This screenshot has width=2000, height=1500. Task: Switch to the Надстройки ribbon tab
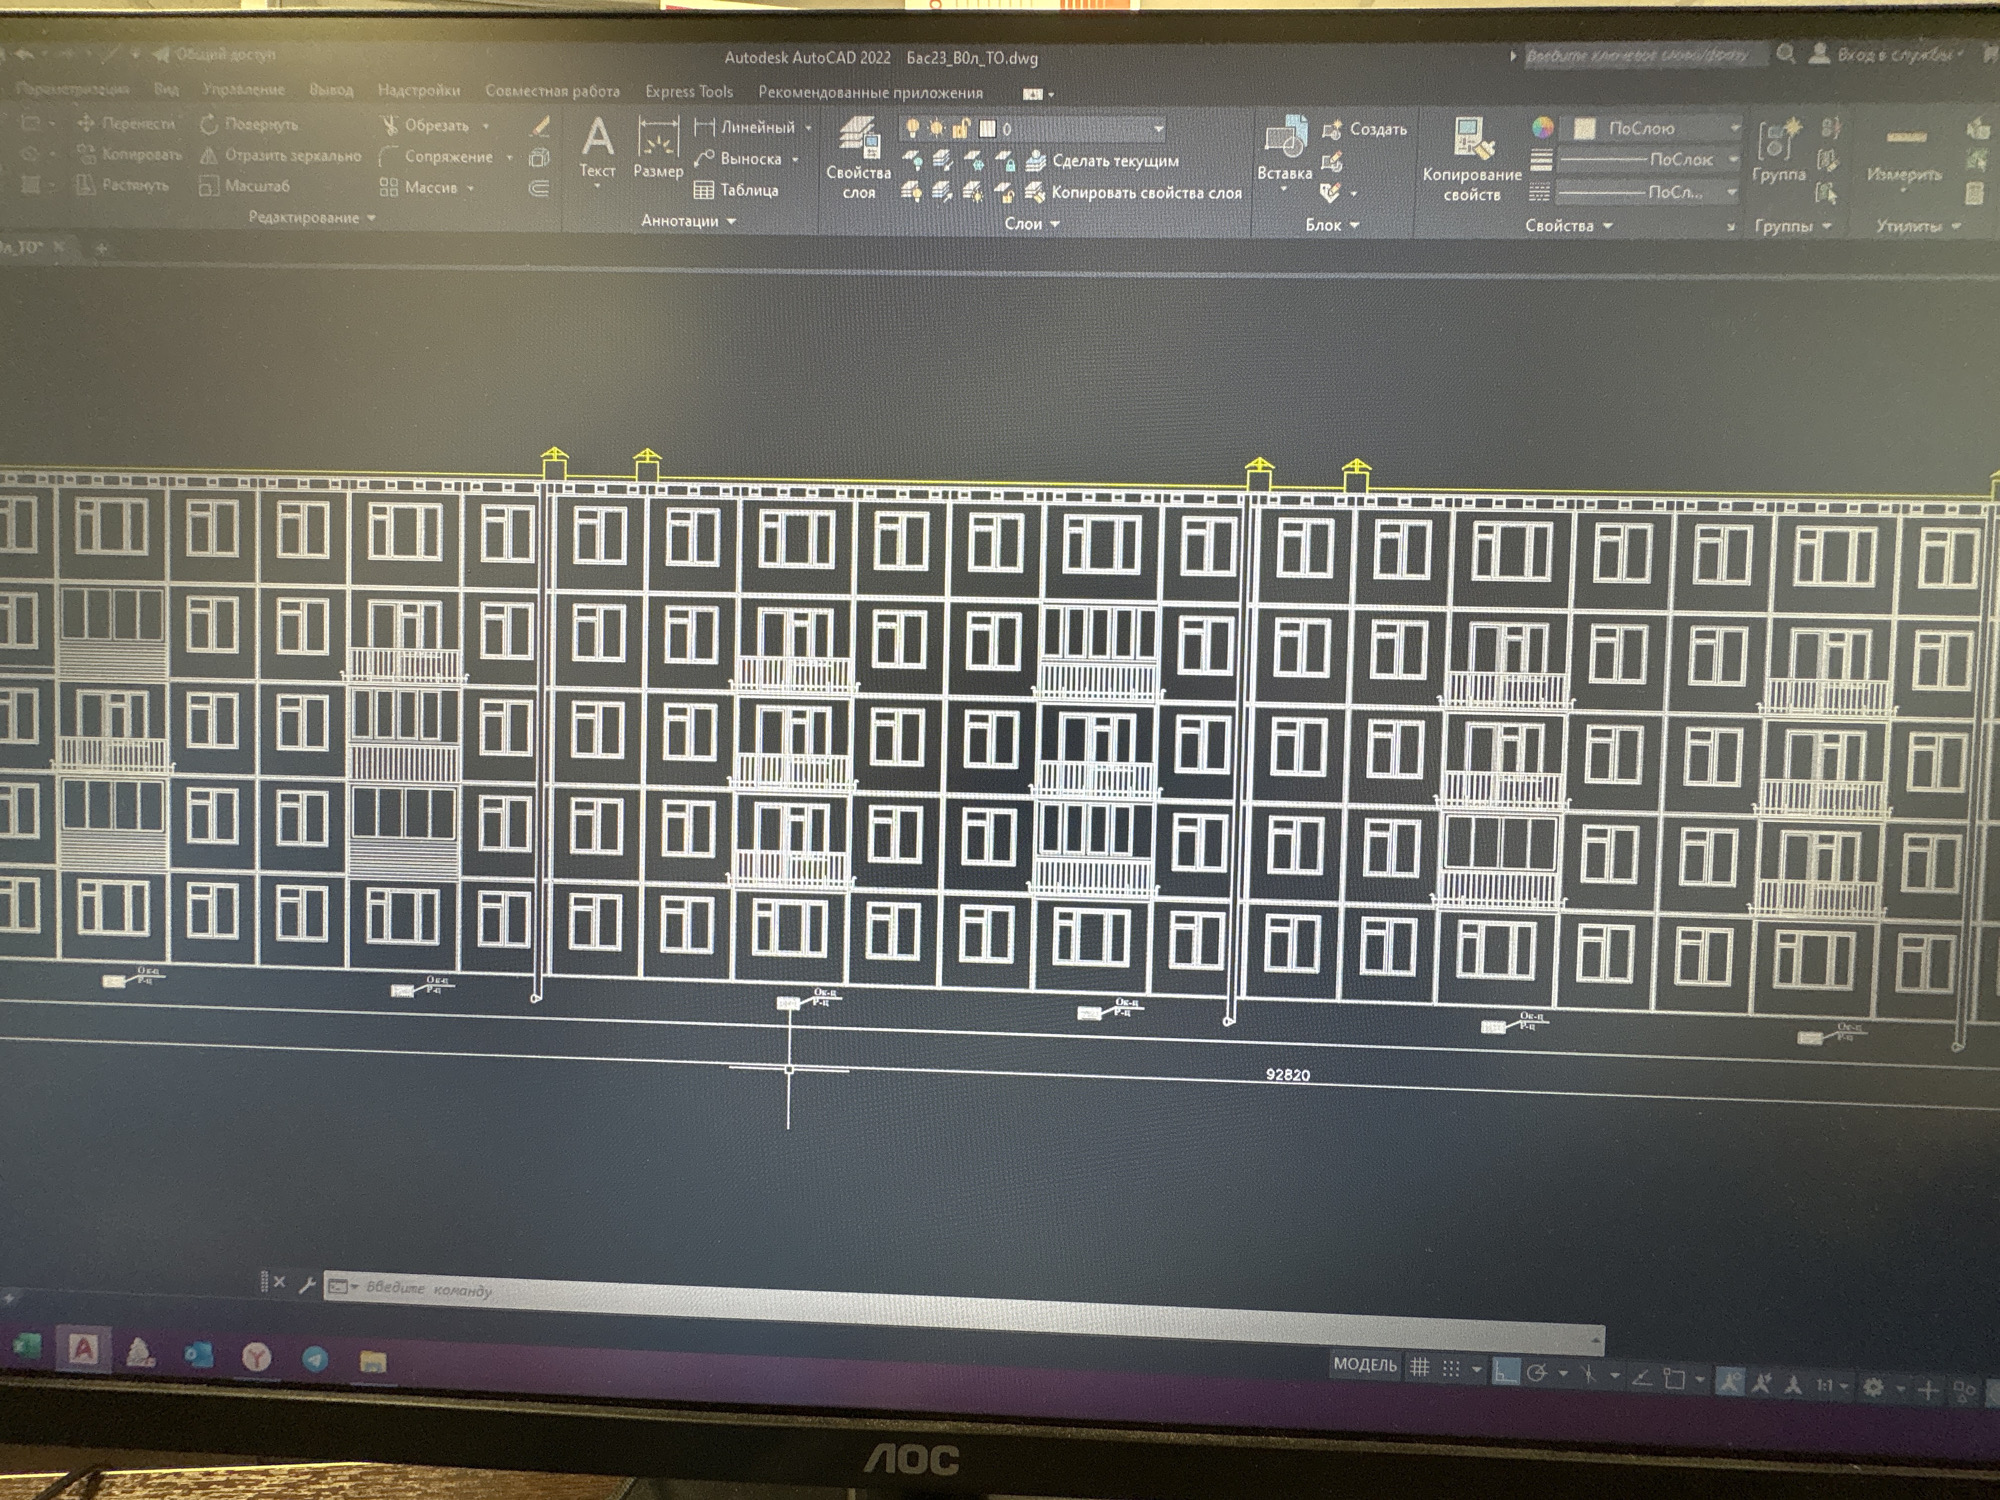pyautogui.click(x=419, y=90)
